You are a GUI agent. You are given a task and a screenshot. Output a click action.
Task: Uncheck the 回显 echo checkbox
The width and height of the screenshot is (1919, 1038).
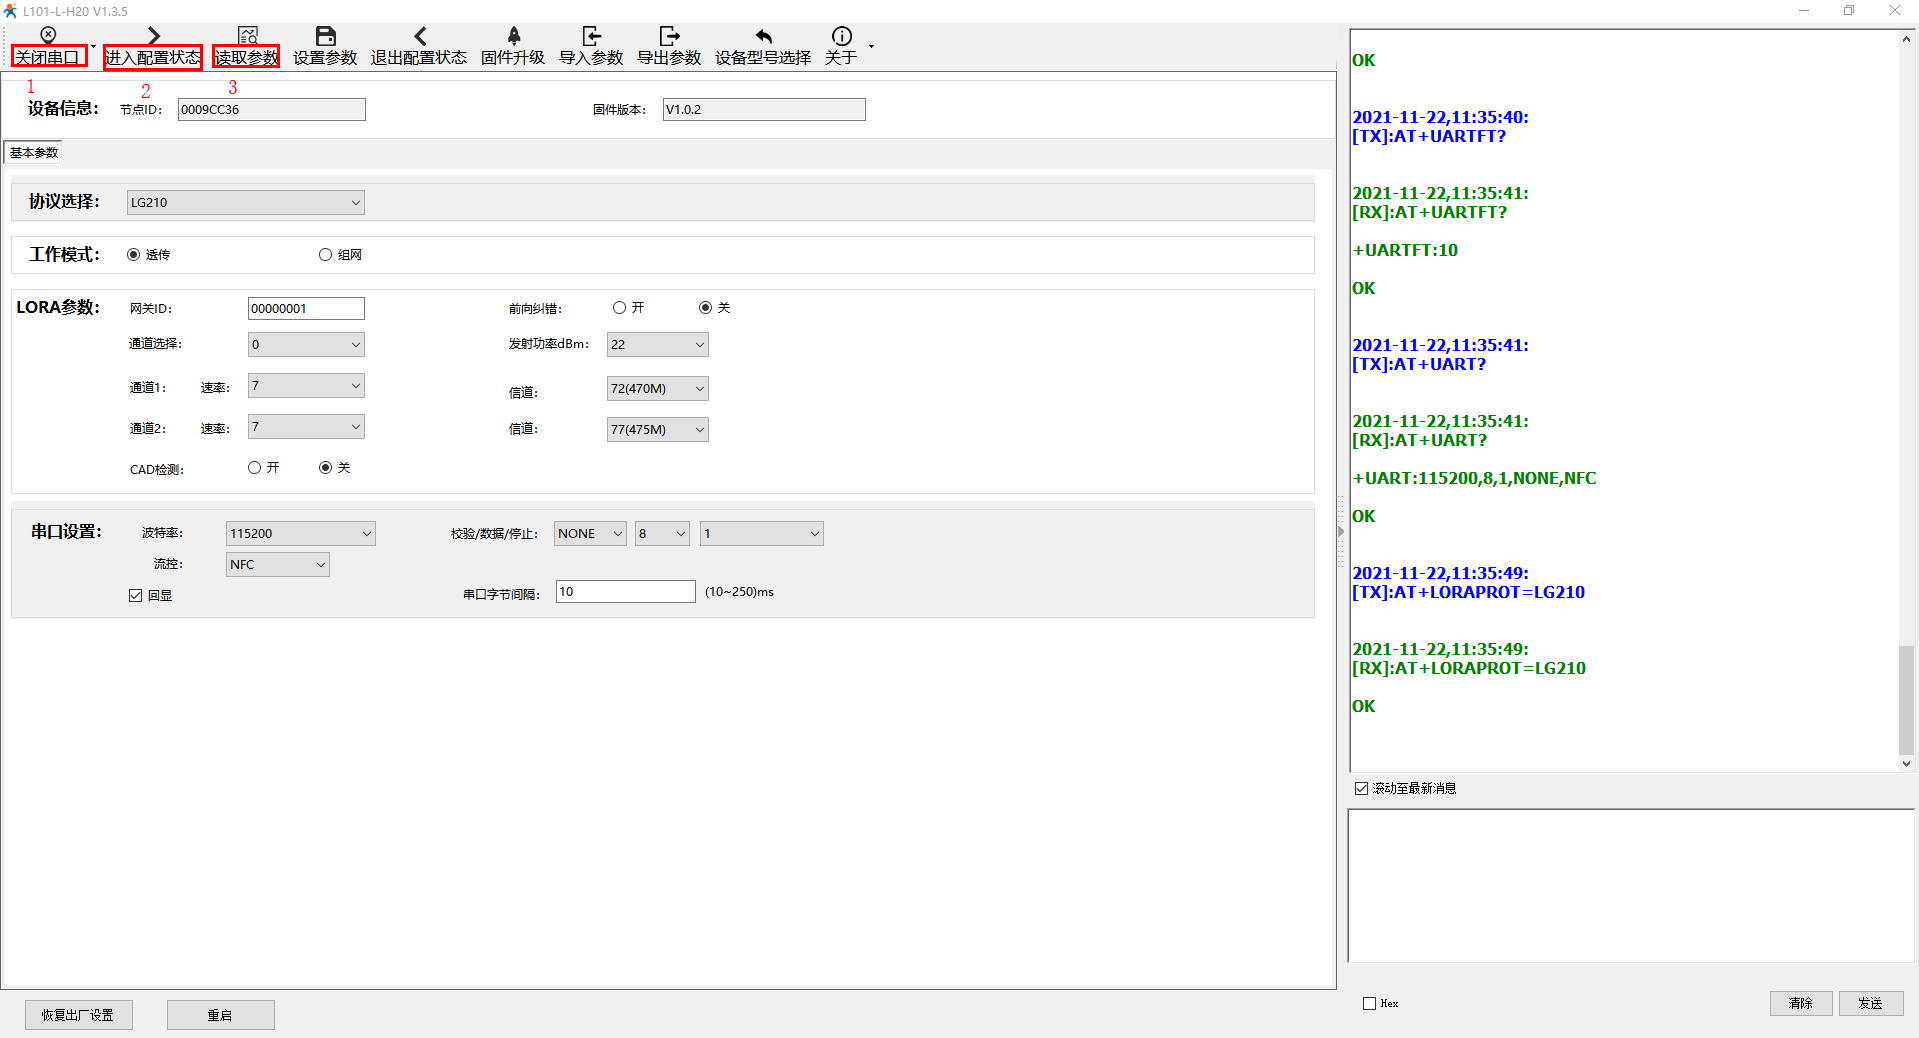coord(136,596)
